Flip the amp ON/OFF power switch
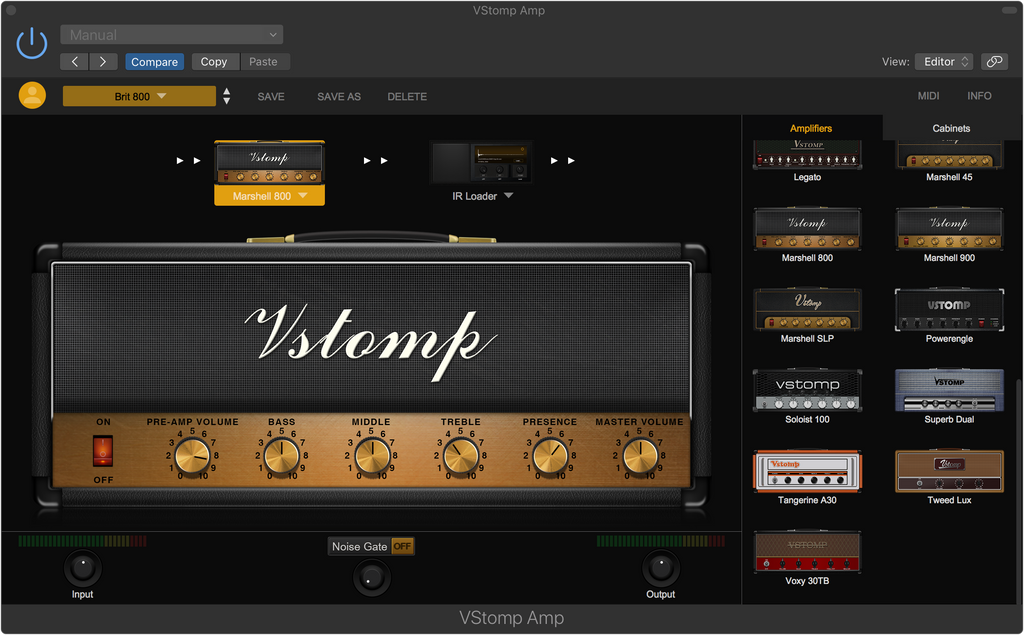1024x635 pixels. point(103,451)
